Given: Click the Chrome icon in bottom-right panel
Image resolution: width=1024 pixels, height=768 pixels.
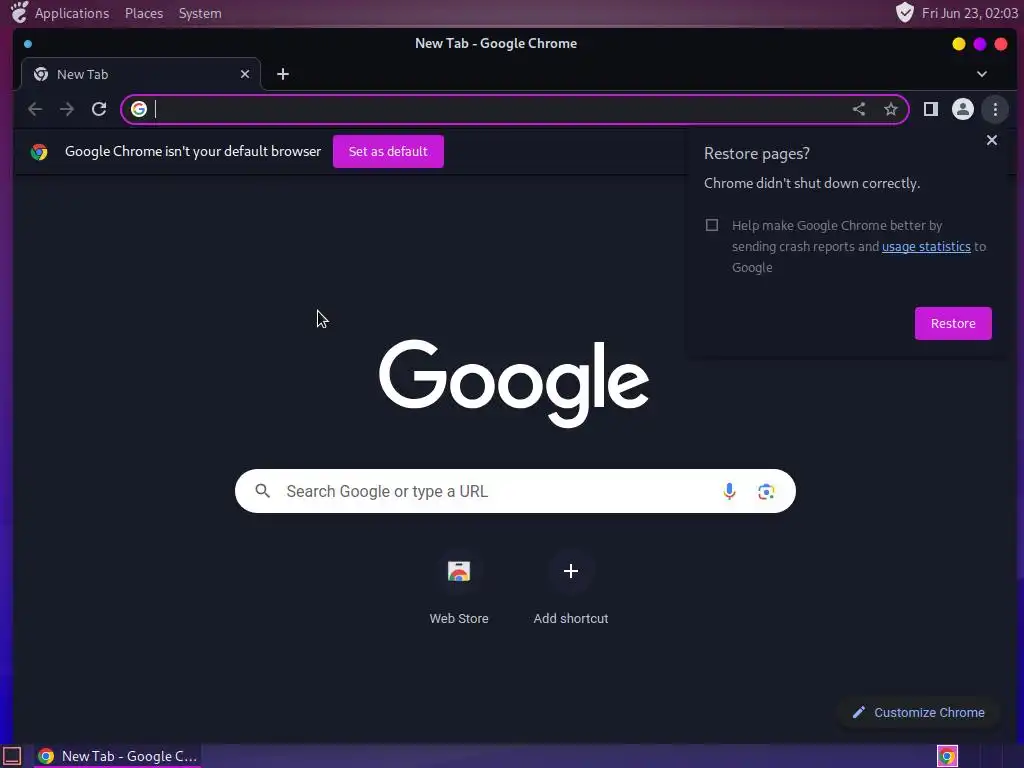Looking at the screenshot, I should point(947,756).
